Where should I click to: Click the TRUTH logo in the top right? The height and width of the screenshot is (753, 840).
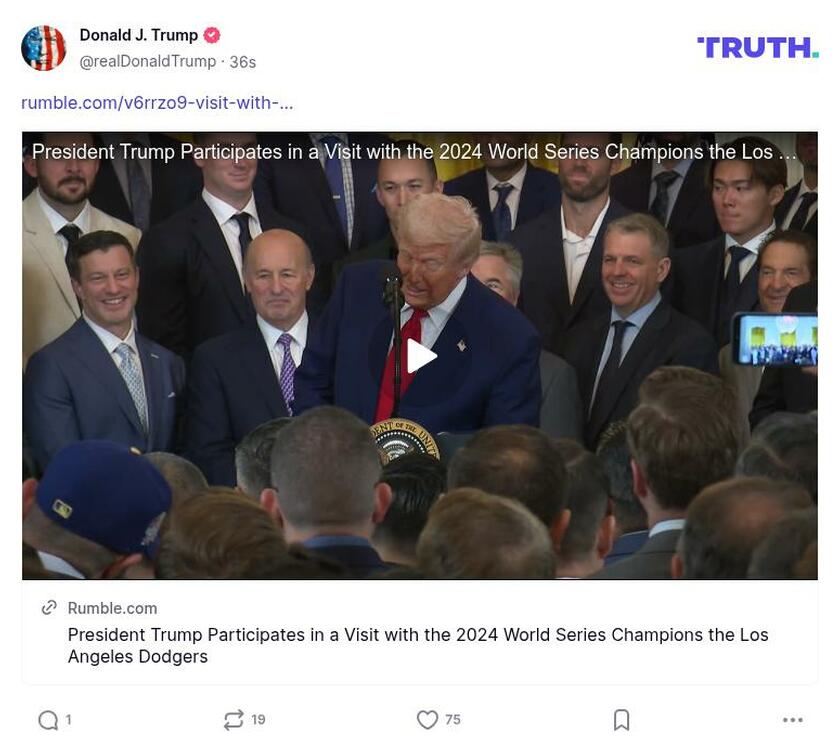pos(757,45)
